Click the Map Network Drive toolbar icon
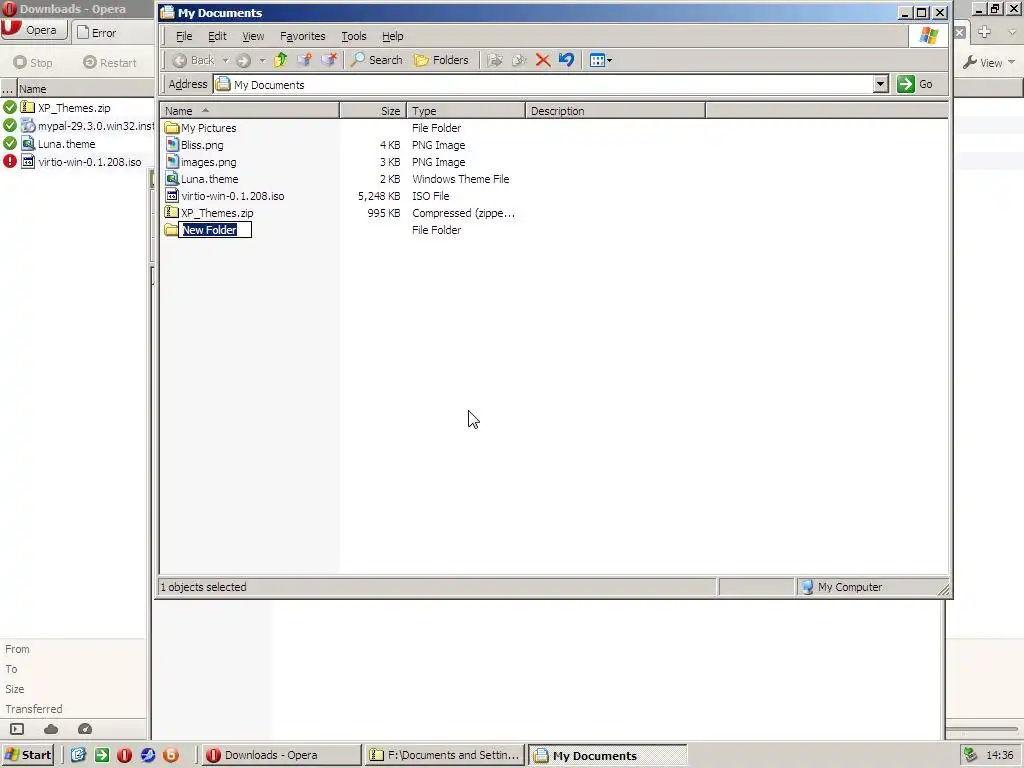The height and width of the screenshot is (768, 1024). [304, 60]
